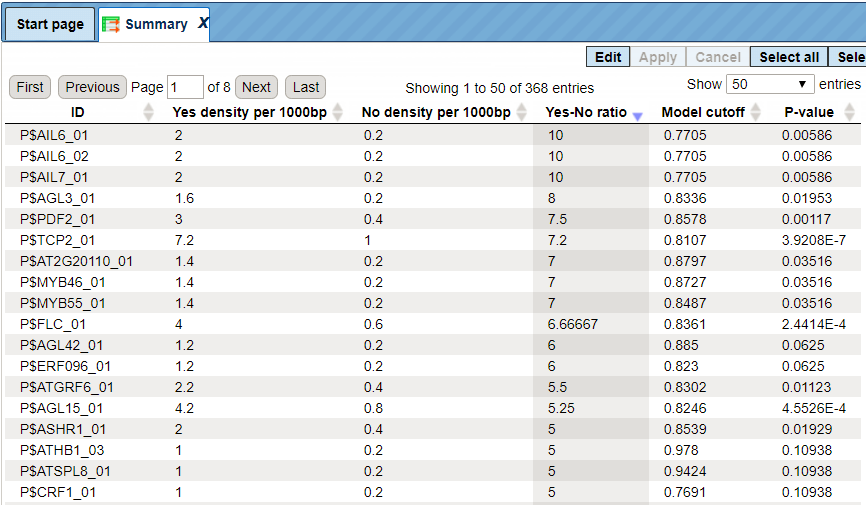Sort by No density per 1000bp arrows
The image size is (866, 505).
(x=521, y=112)
